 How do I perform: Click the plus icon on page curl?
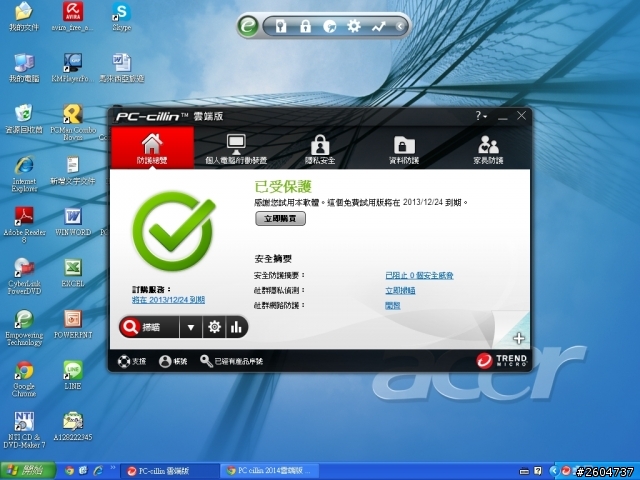pyautogui.click(x=519, y=338)
